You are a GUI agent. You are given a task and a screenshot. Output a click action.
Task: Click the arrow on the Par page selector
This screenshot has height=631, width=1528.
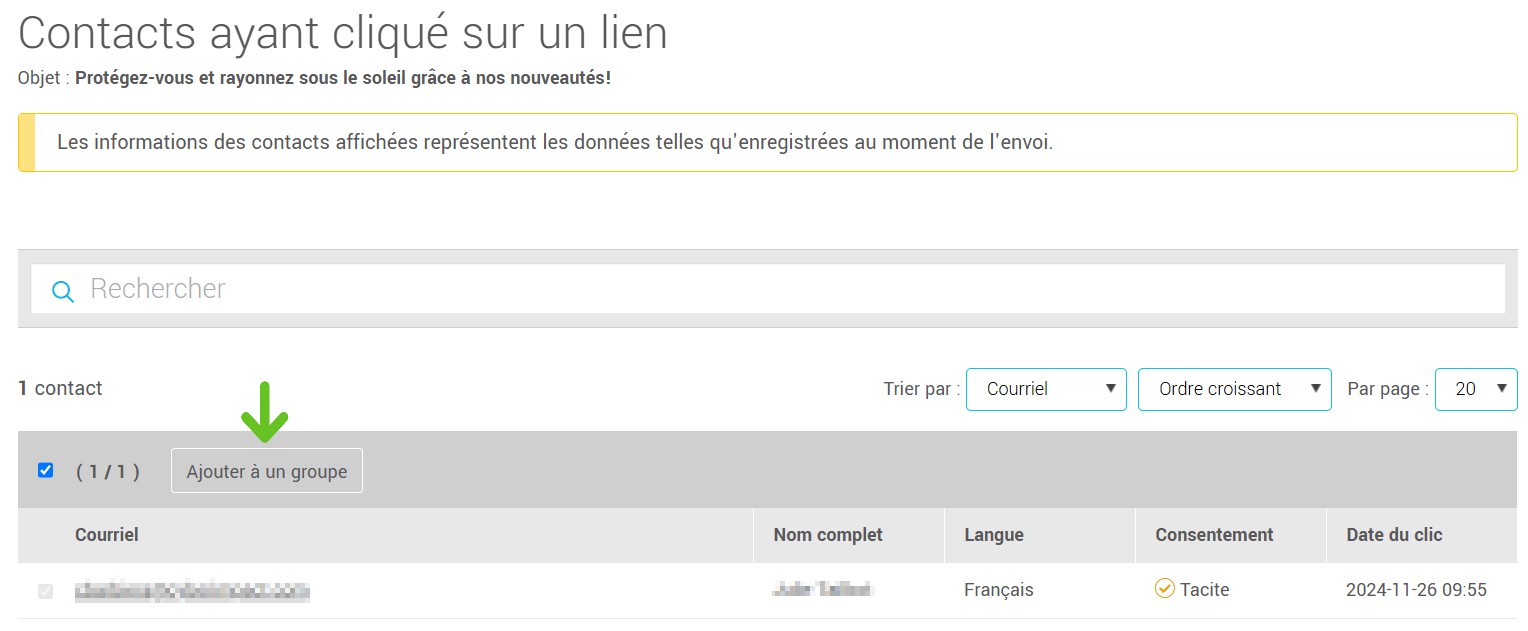1504,389
